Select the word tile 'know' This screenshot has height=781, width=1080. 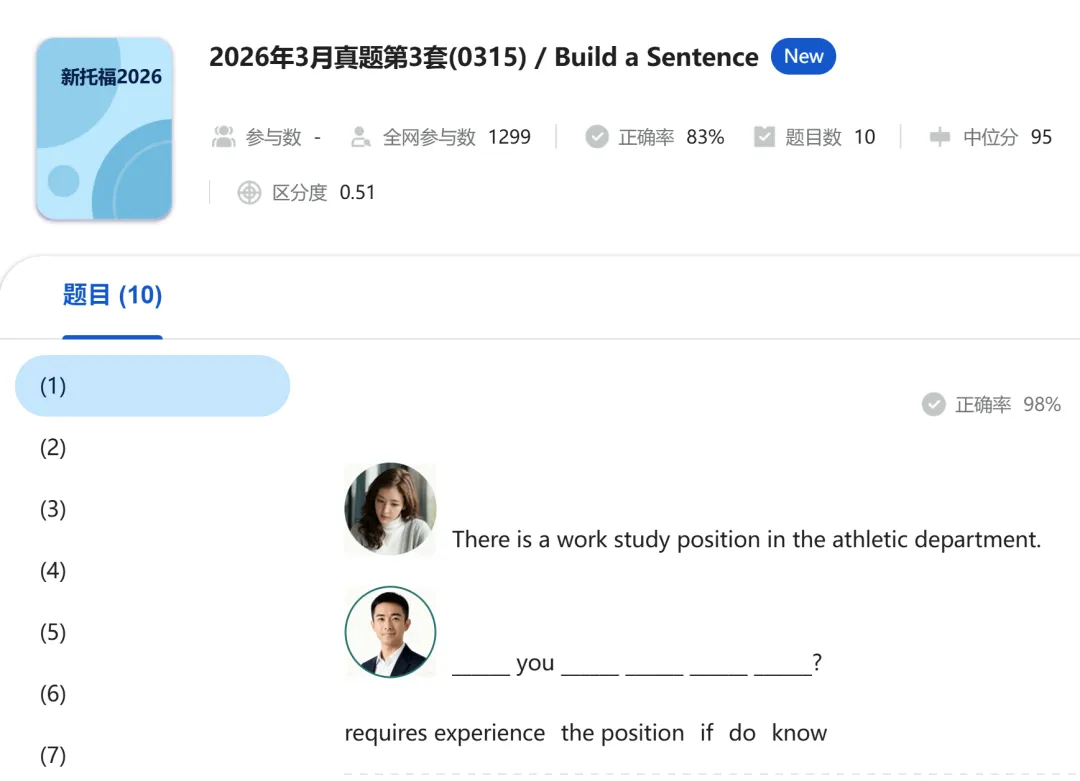click(x=799, y=733)
